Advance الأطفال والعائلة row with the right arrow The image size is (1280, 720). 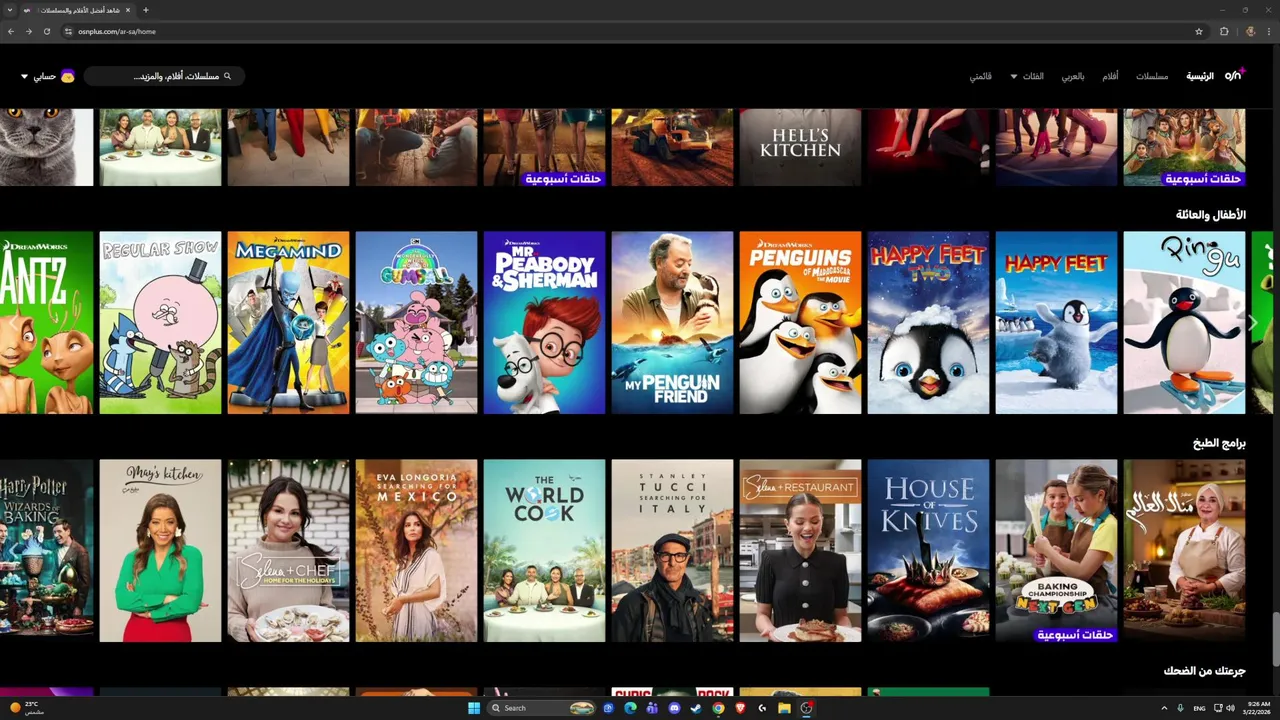click(x=1252, y=323)
